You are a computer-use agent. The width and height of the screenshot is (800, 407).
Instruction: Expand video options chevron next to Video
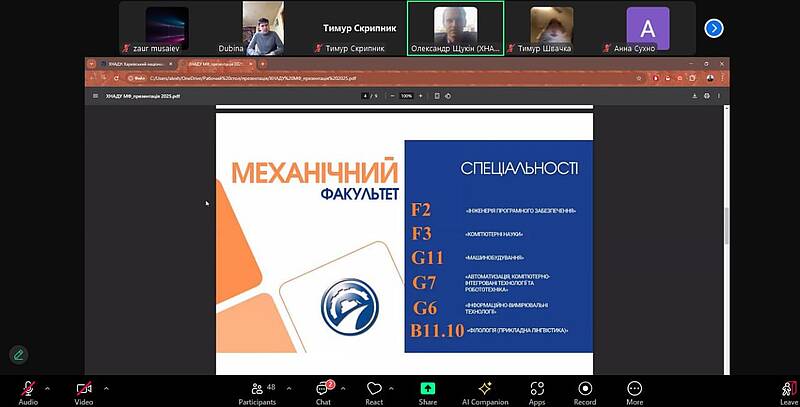tap(106, 389)
